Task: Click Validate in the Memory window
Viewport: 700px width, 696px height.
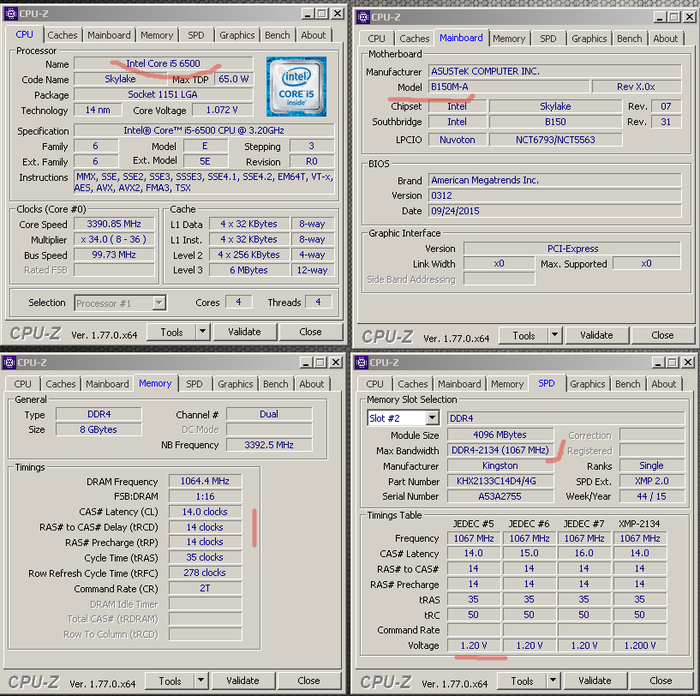Action: click(x=242, y=681)
